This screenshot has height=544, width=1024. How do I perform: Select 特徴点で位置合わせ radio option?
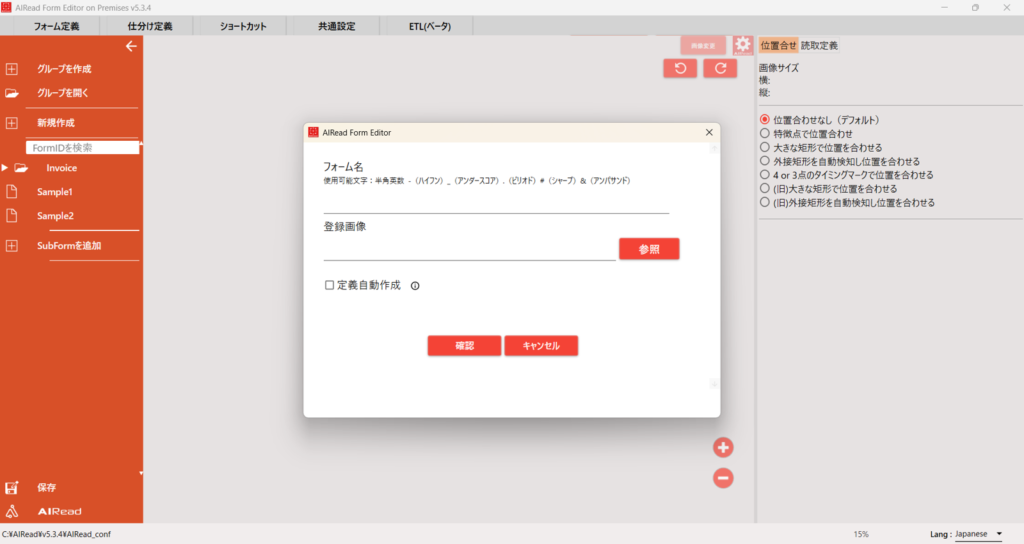point(765,133)
